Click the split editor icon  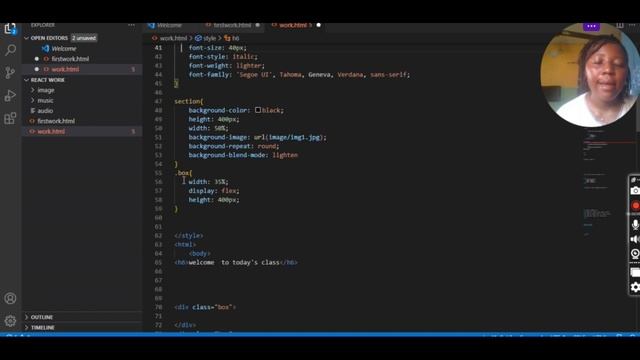click(x=620, y=25)
